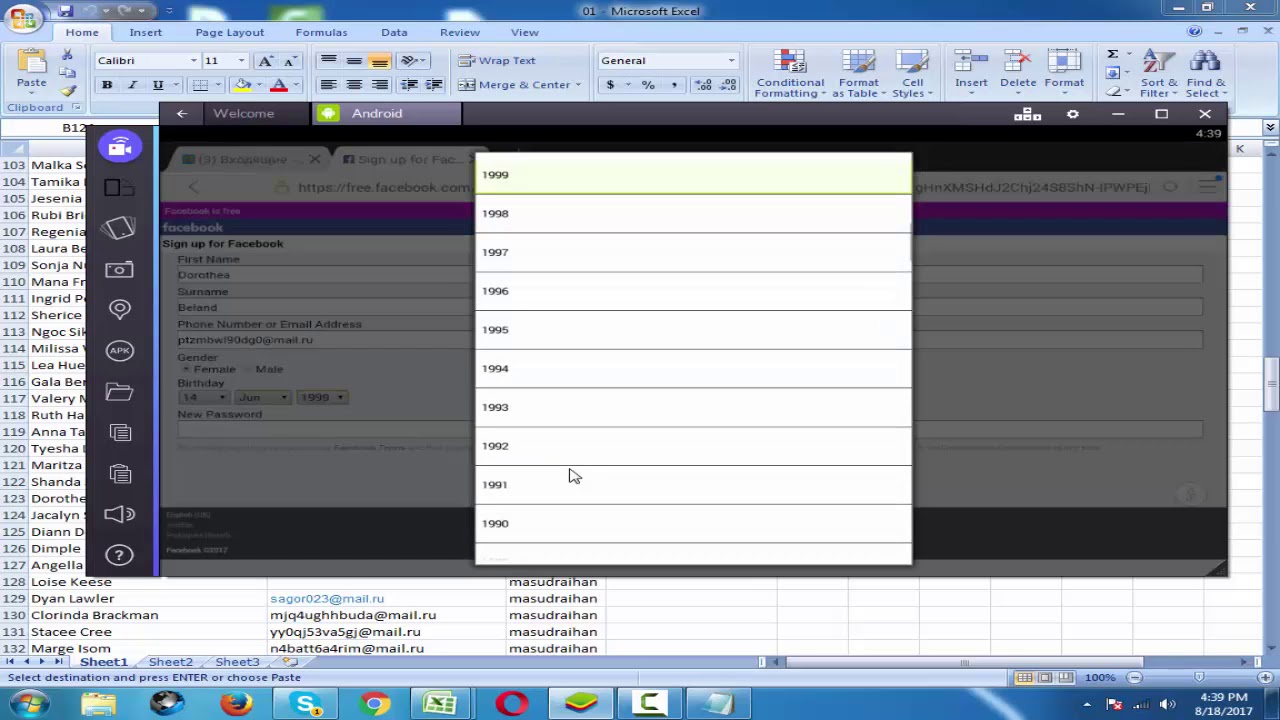Select the Format Painter brush

66,89
